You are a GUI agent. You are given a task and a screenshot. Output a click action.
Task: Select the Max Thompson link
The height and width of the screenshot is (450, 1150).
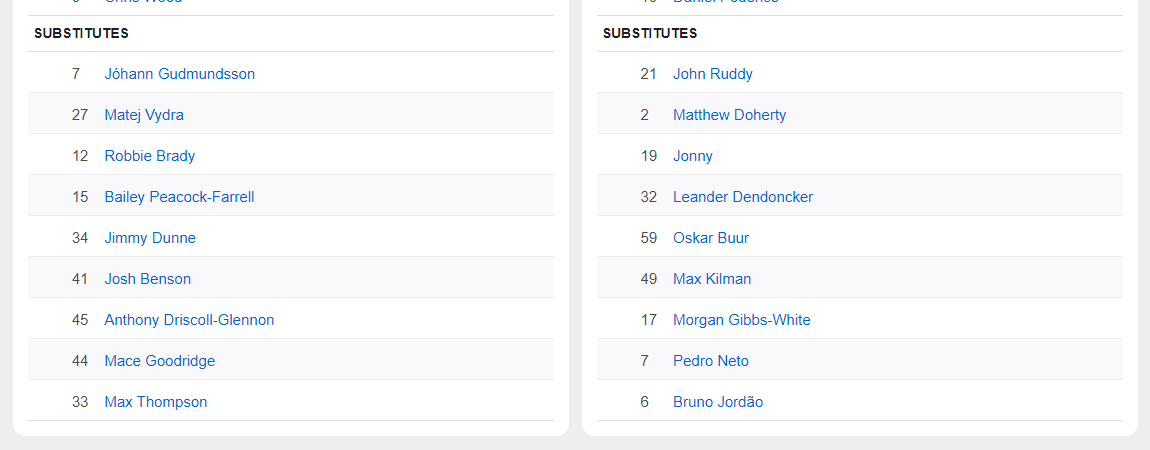click(156, 402)
